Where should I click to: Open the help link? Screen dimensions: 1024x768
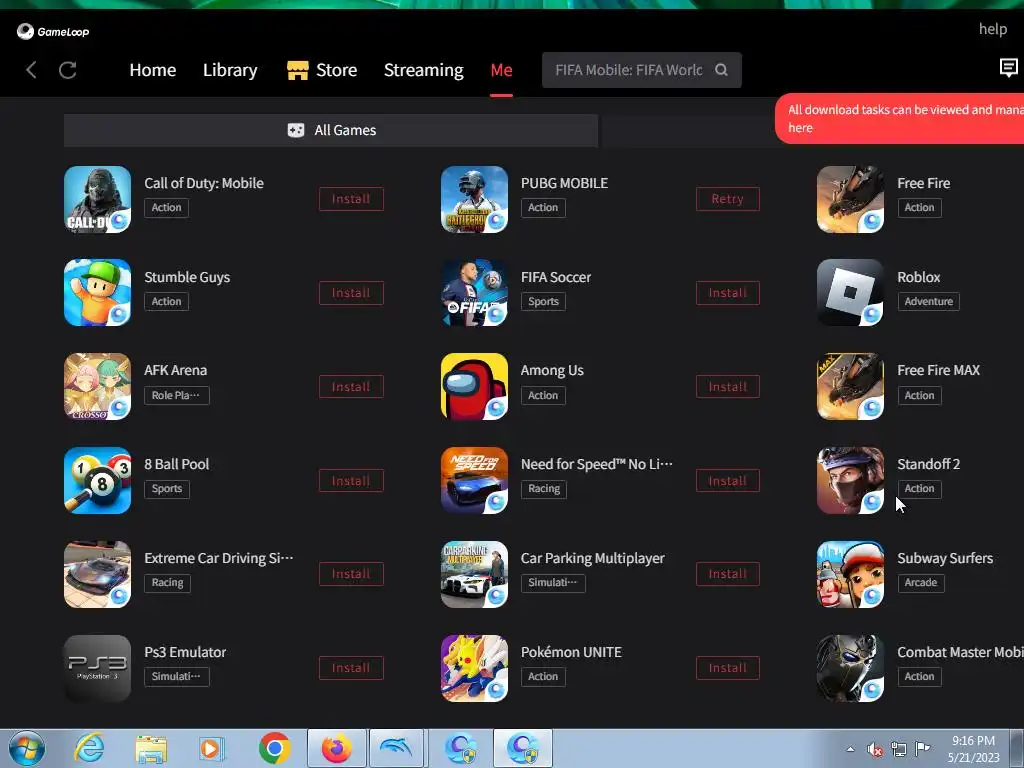[993, 29]
